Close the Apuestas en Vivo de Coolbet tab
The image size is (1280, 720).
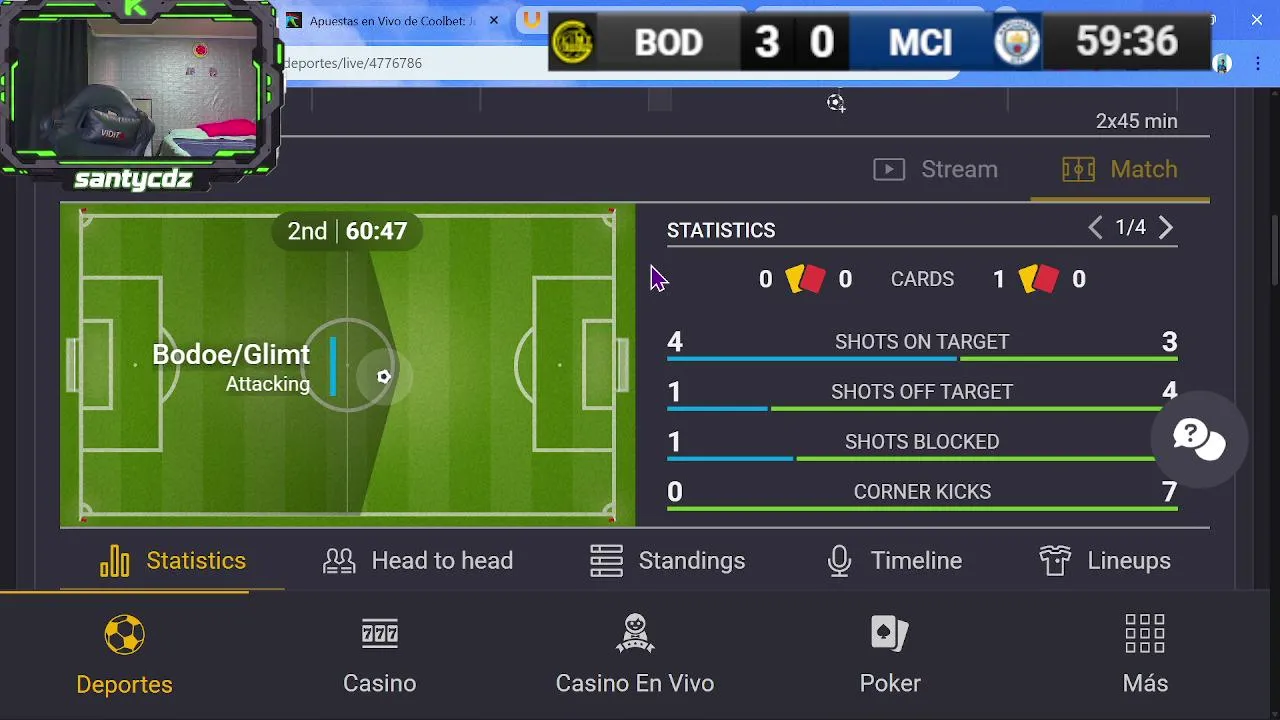point(493,20)
